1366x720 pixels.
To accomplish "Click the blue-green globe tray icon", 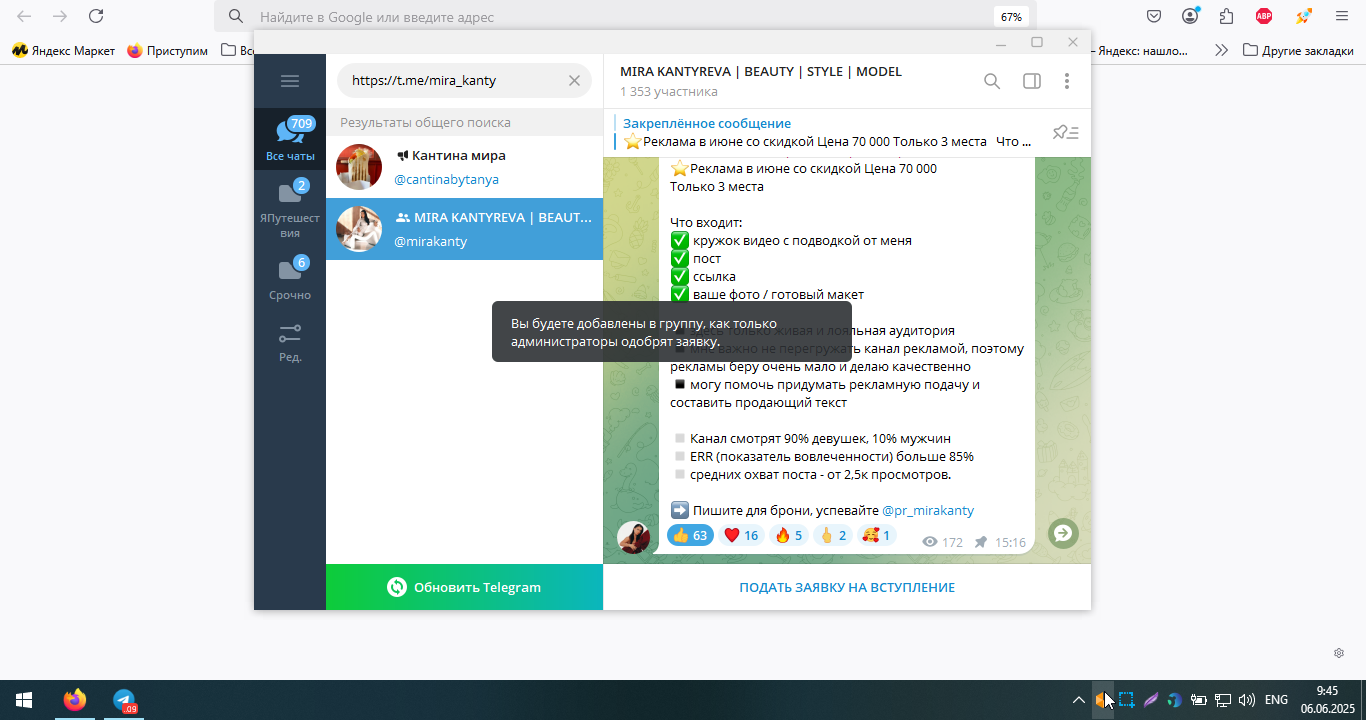I will pos(1174,700).
